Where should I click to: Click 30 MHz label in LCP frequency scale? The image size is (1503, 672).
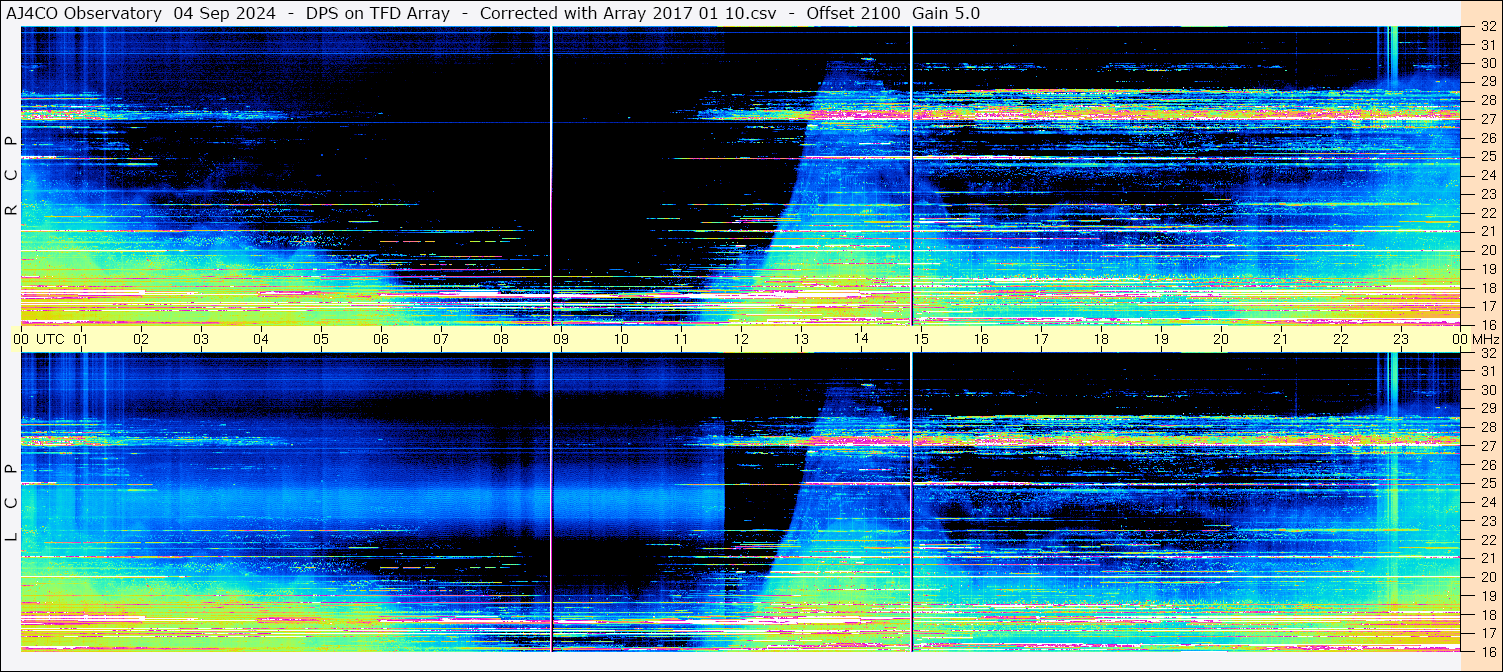point(1487,390)
